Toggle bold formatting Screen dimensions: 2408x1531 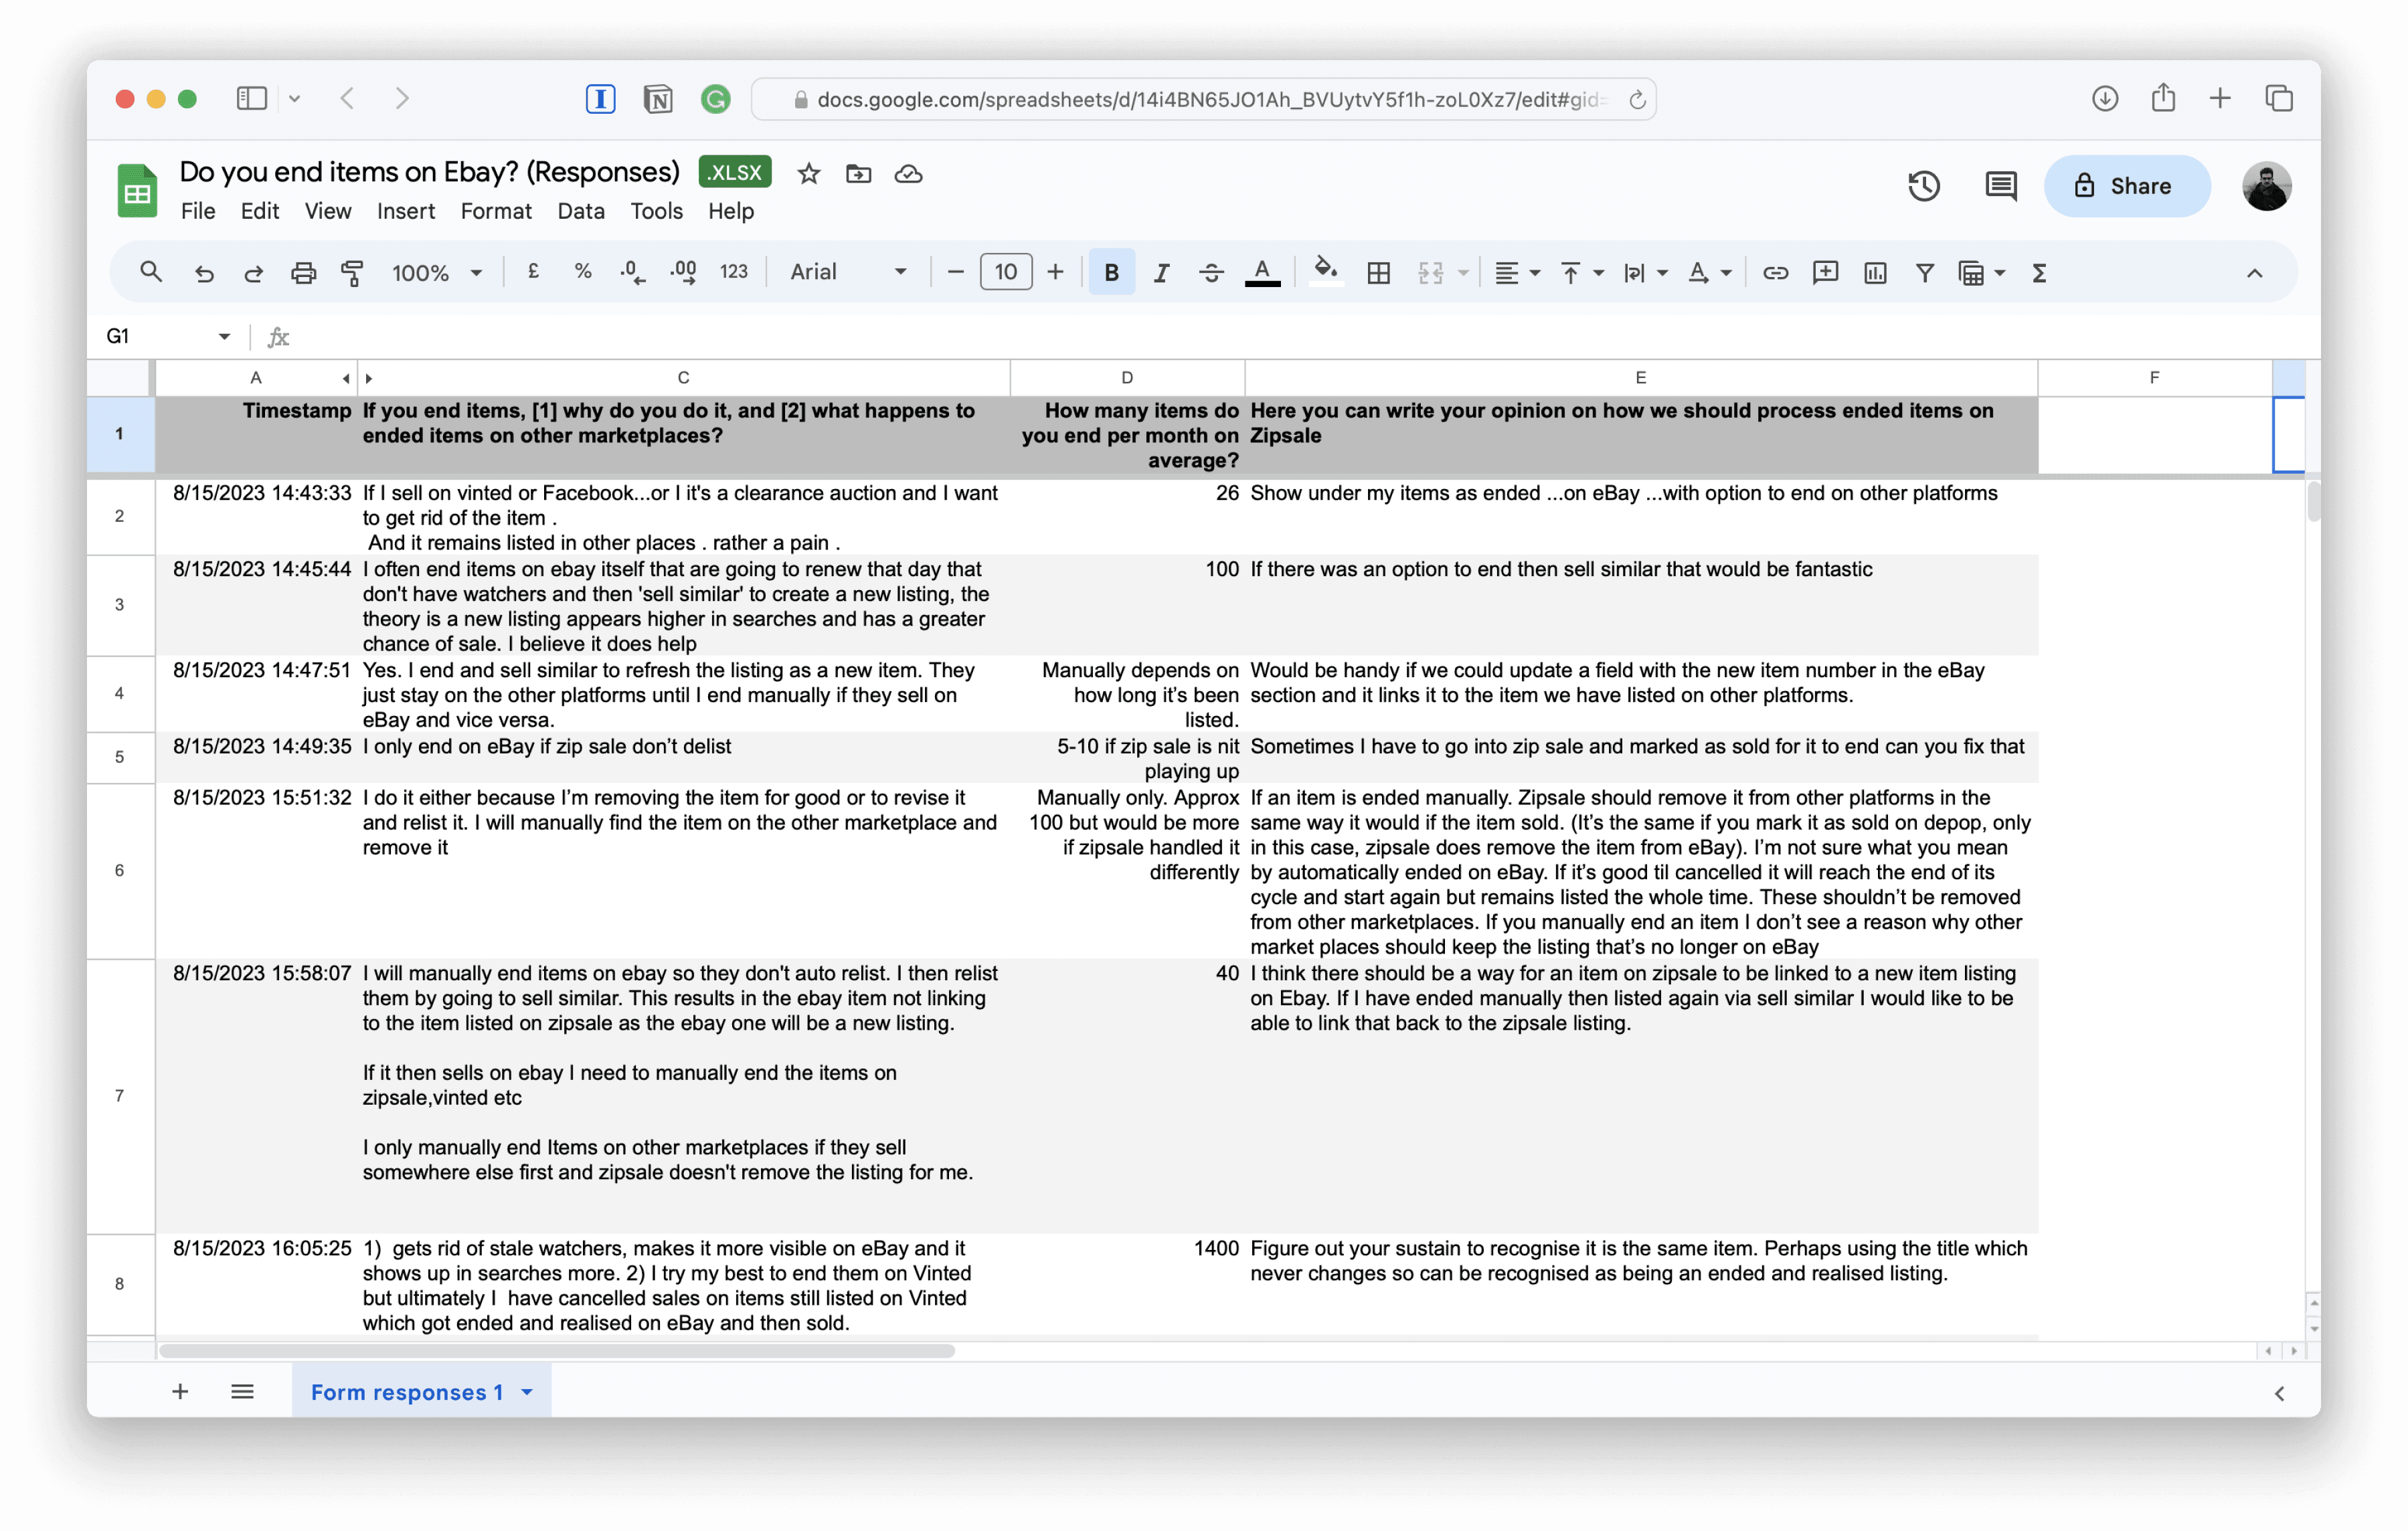1111,272
